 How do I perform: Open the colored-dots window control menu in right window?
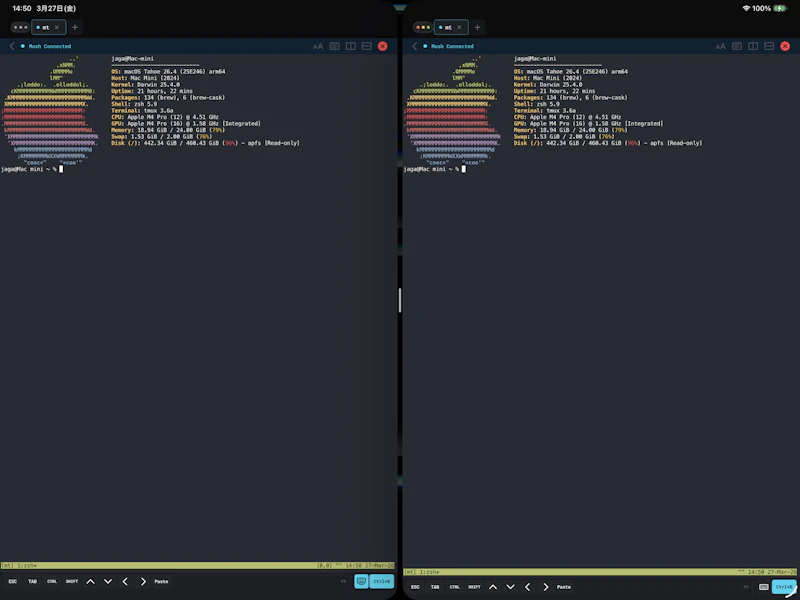423,28
